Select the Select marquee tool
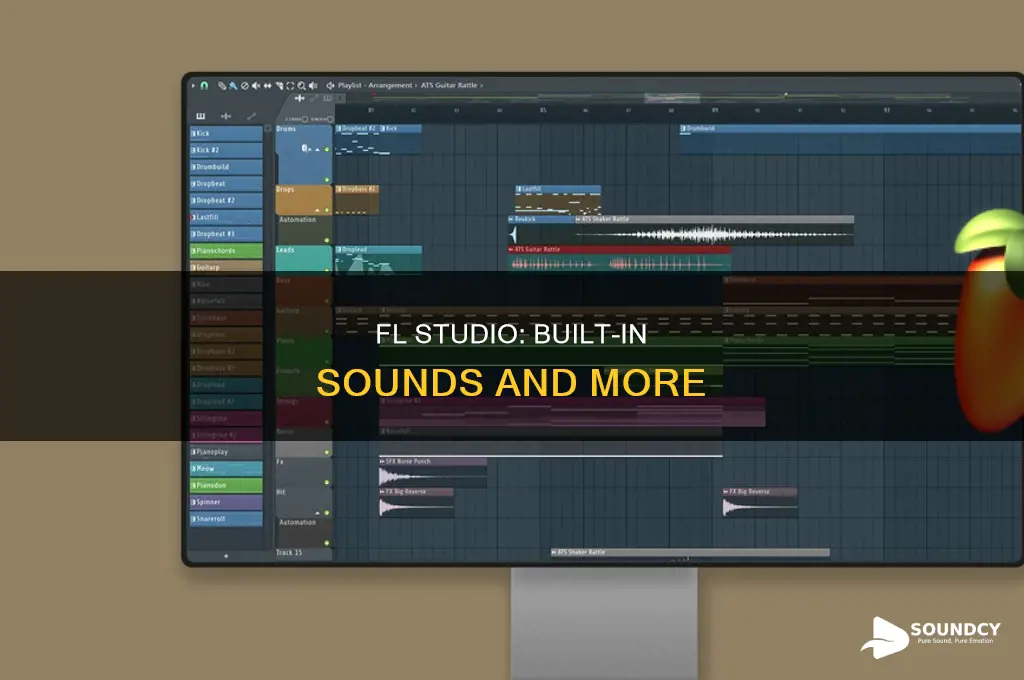1024x680 pixels. (x=291, y=86)
